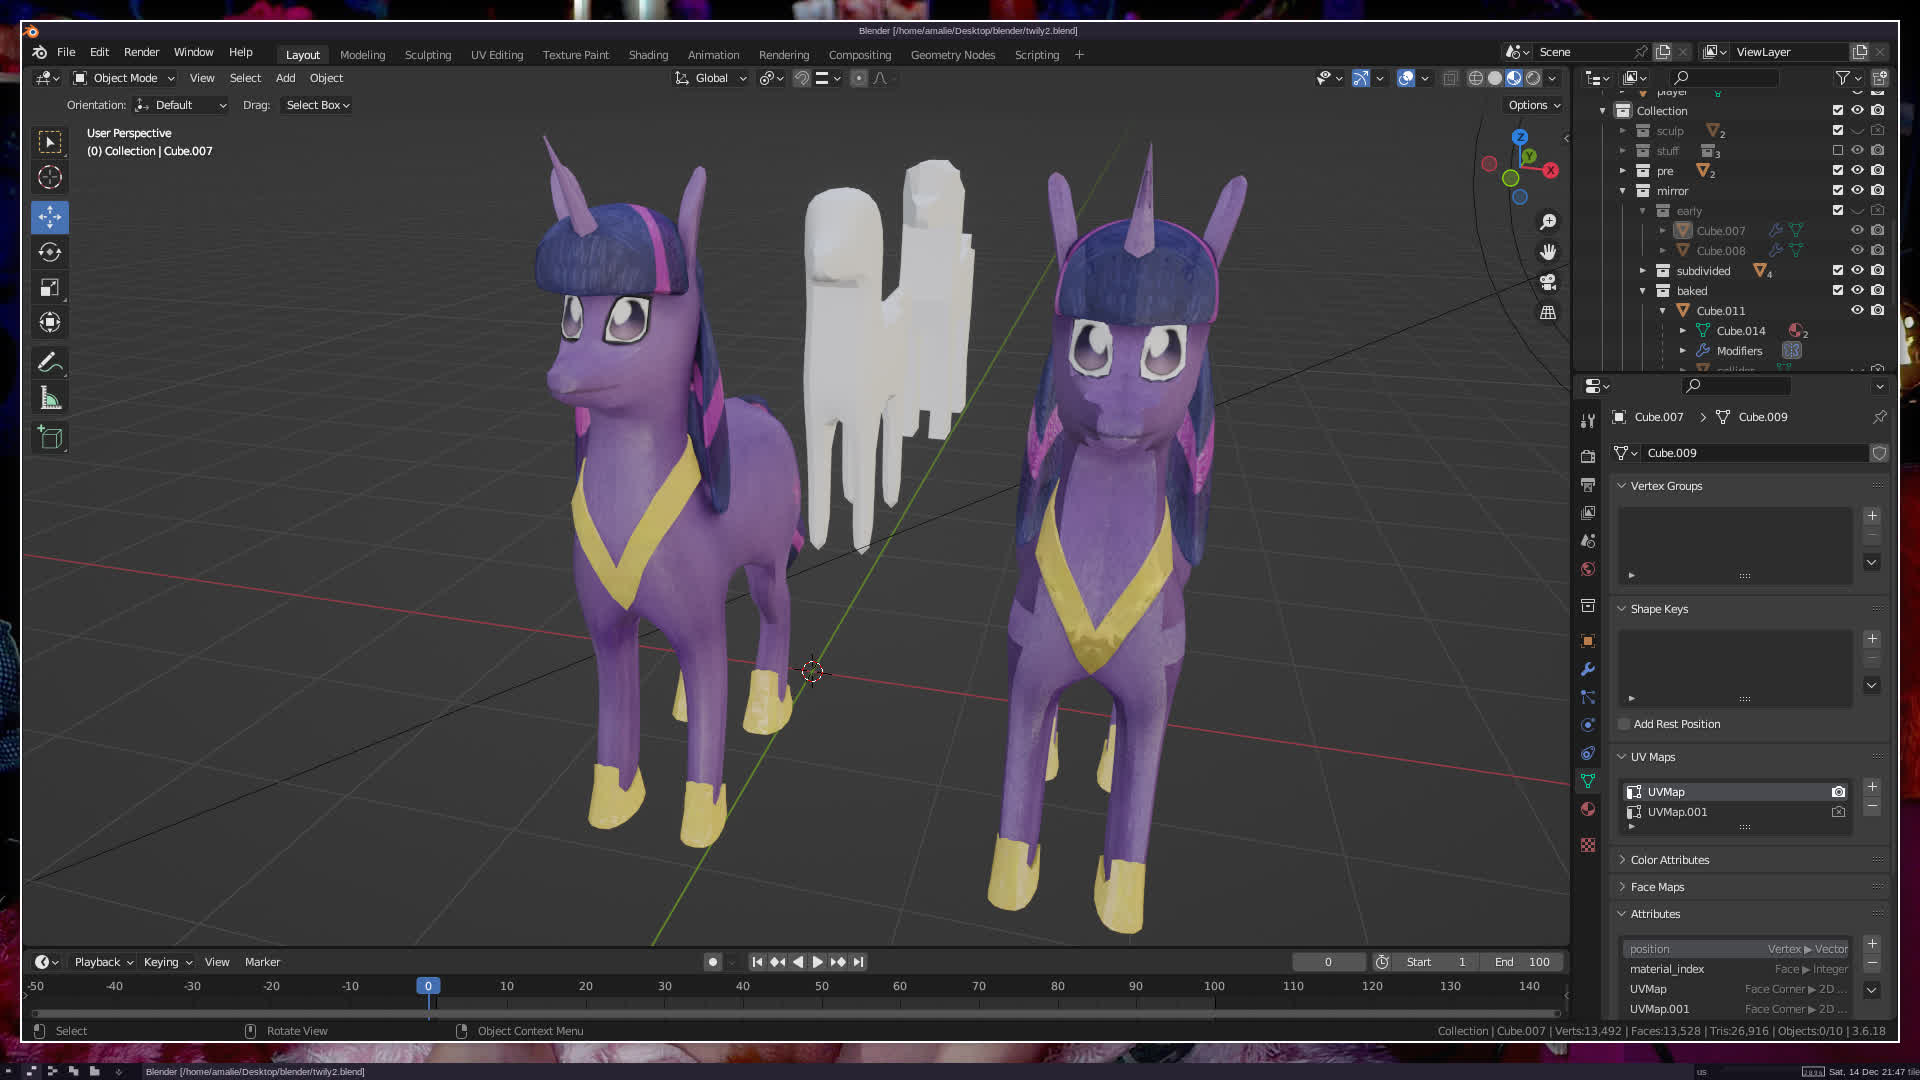1920x1080 pixels.
Task: Hide Cube.011 with its eye icon
Action: tap(1857, 311)
